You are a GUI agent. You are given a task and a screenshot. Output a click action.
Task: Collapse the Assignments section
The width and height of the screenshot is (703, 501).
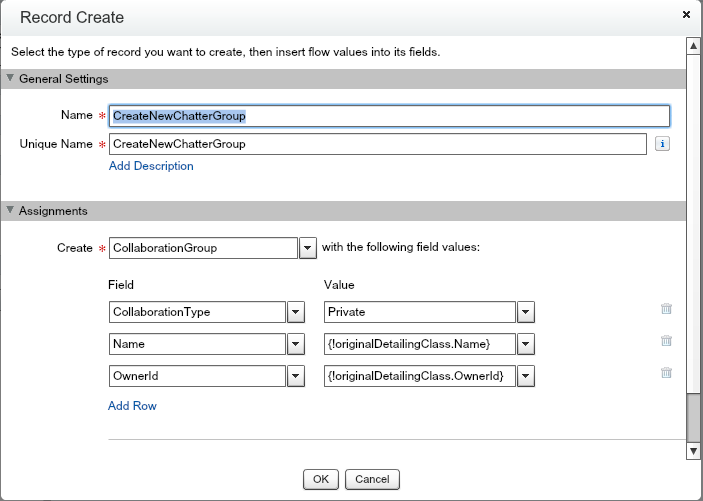(11, 211)
